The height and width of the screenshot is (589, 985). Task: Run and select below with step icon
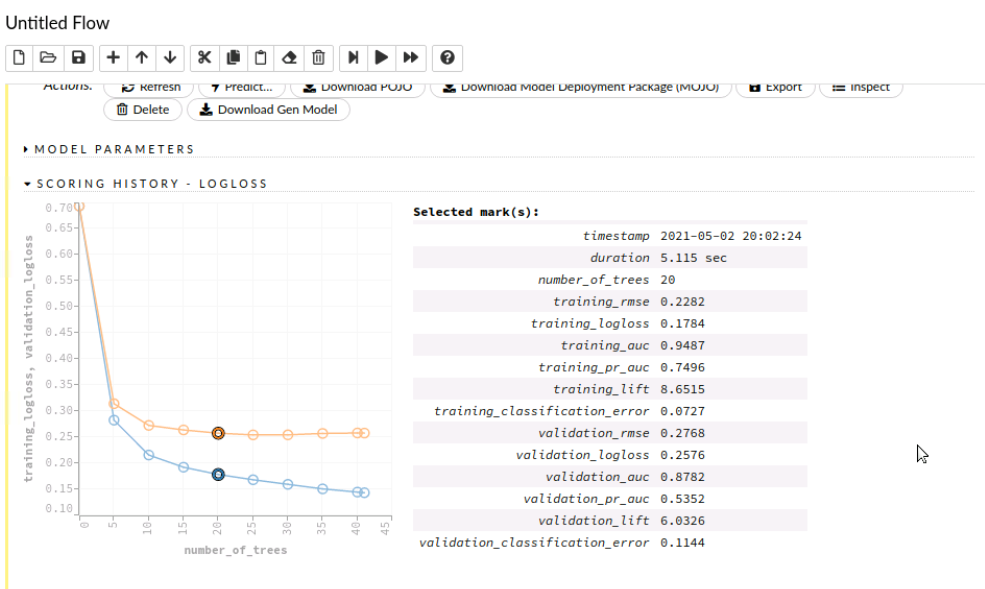[x=353, y=58]
